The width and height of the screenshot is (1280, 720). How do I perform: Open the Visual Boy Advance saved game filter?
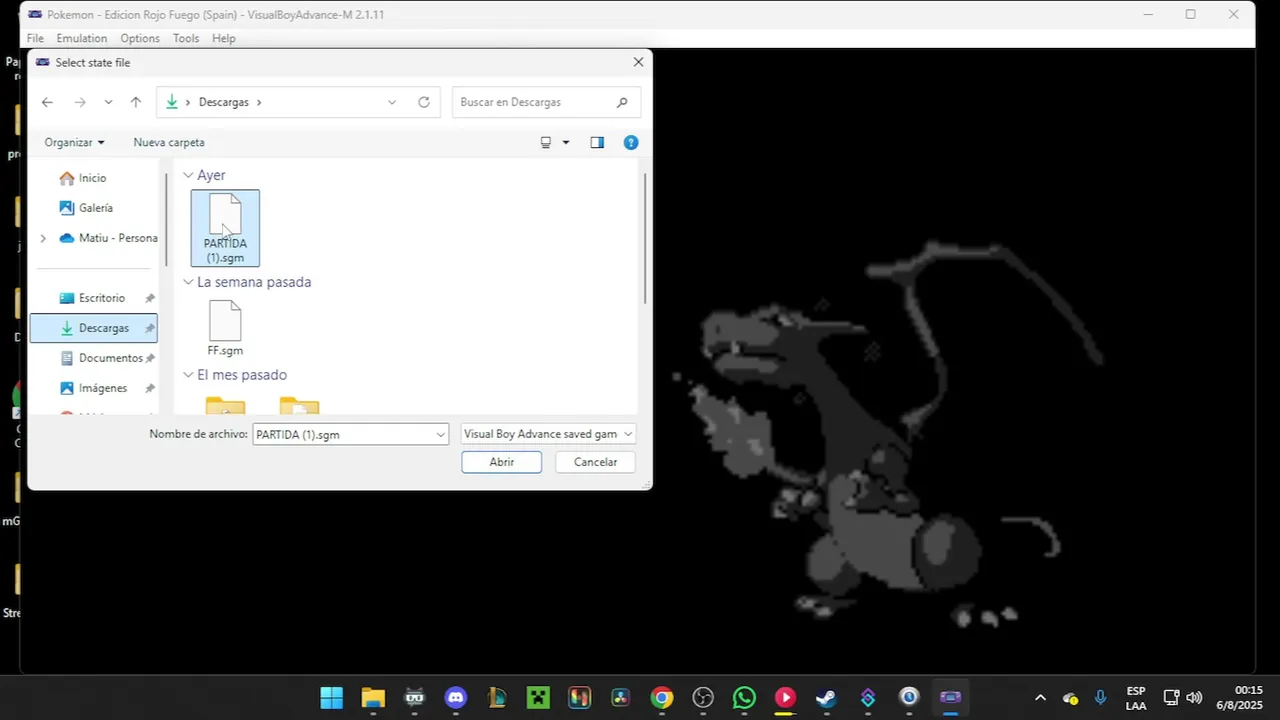point(548,434)
